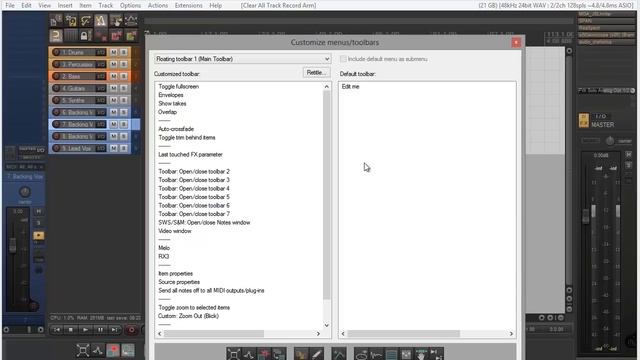Open the Extensions menu
Screen dimensions: 640x360
click(x=188, y=5)
